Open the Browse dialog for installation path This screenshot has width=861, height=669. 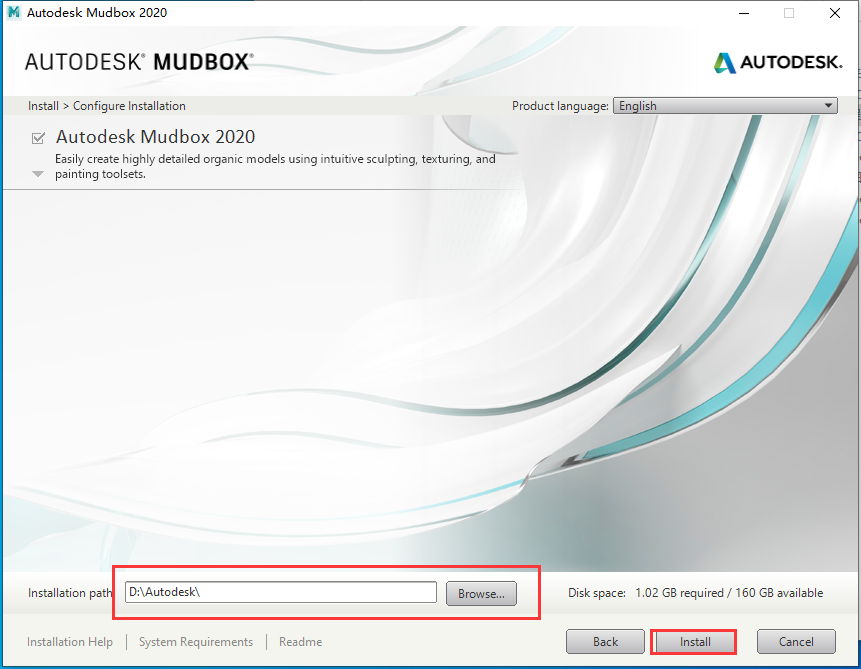pos(481,593)
